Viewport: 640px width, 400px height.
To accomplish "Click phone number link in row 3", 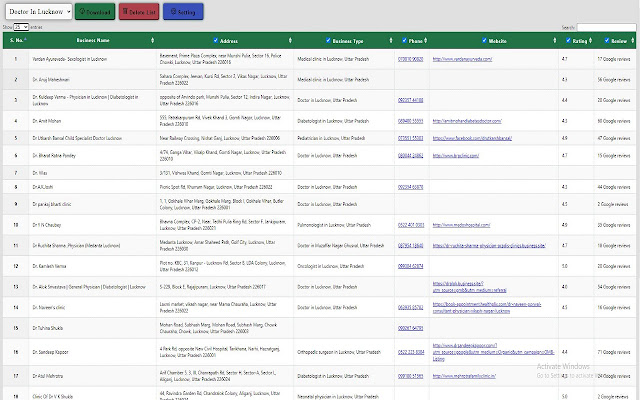I will pyautogui.click(x=410, y=100).
